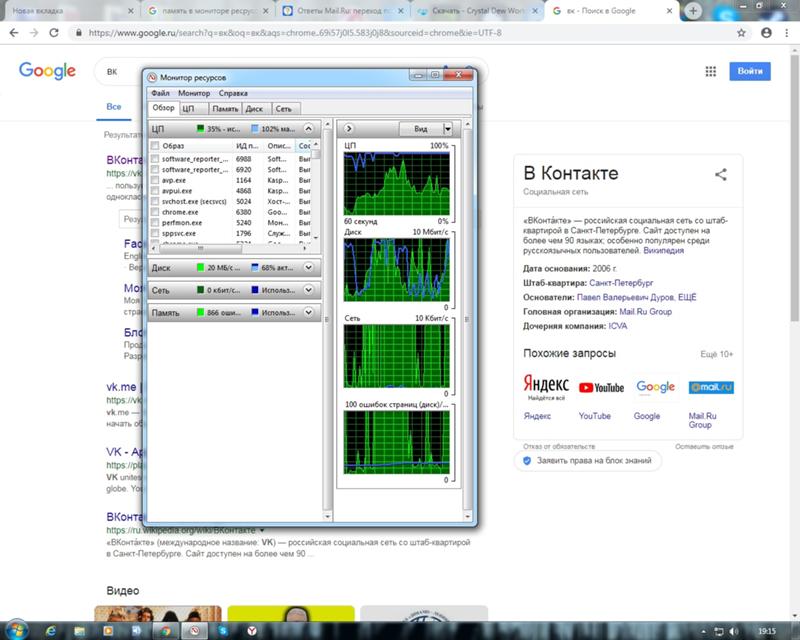This screenshot has width=800, height=640.
Task: Expand the Память section chevron
Action: [308, 312]
